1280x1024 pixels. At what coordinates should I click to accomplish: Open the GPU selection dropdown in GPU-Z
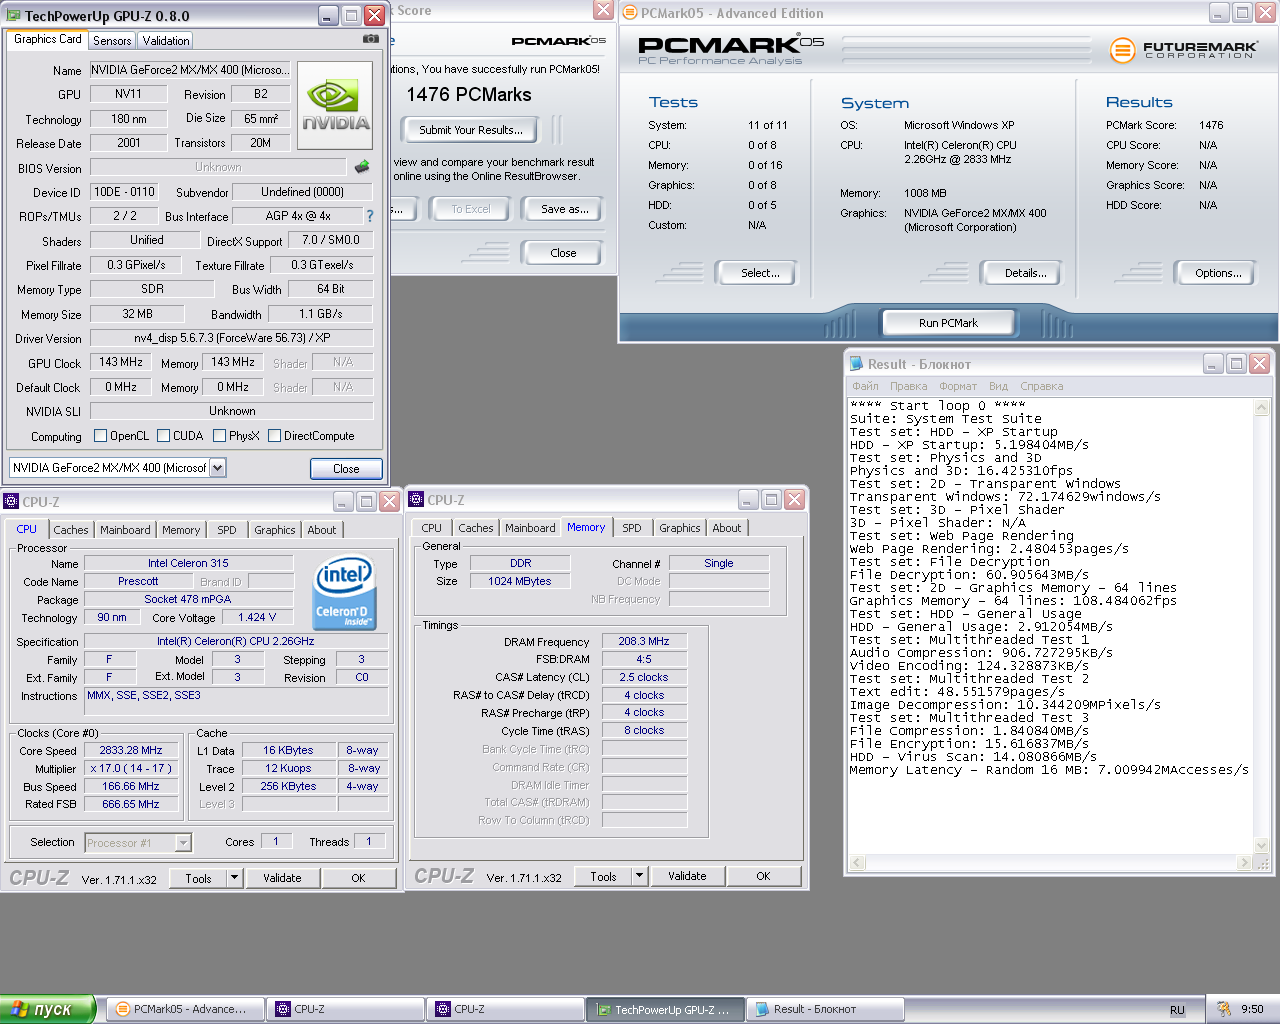coord(218,467)
